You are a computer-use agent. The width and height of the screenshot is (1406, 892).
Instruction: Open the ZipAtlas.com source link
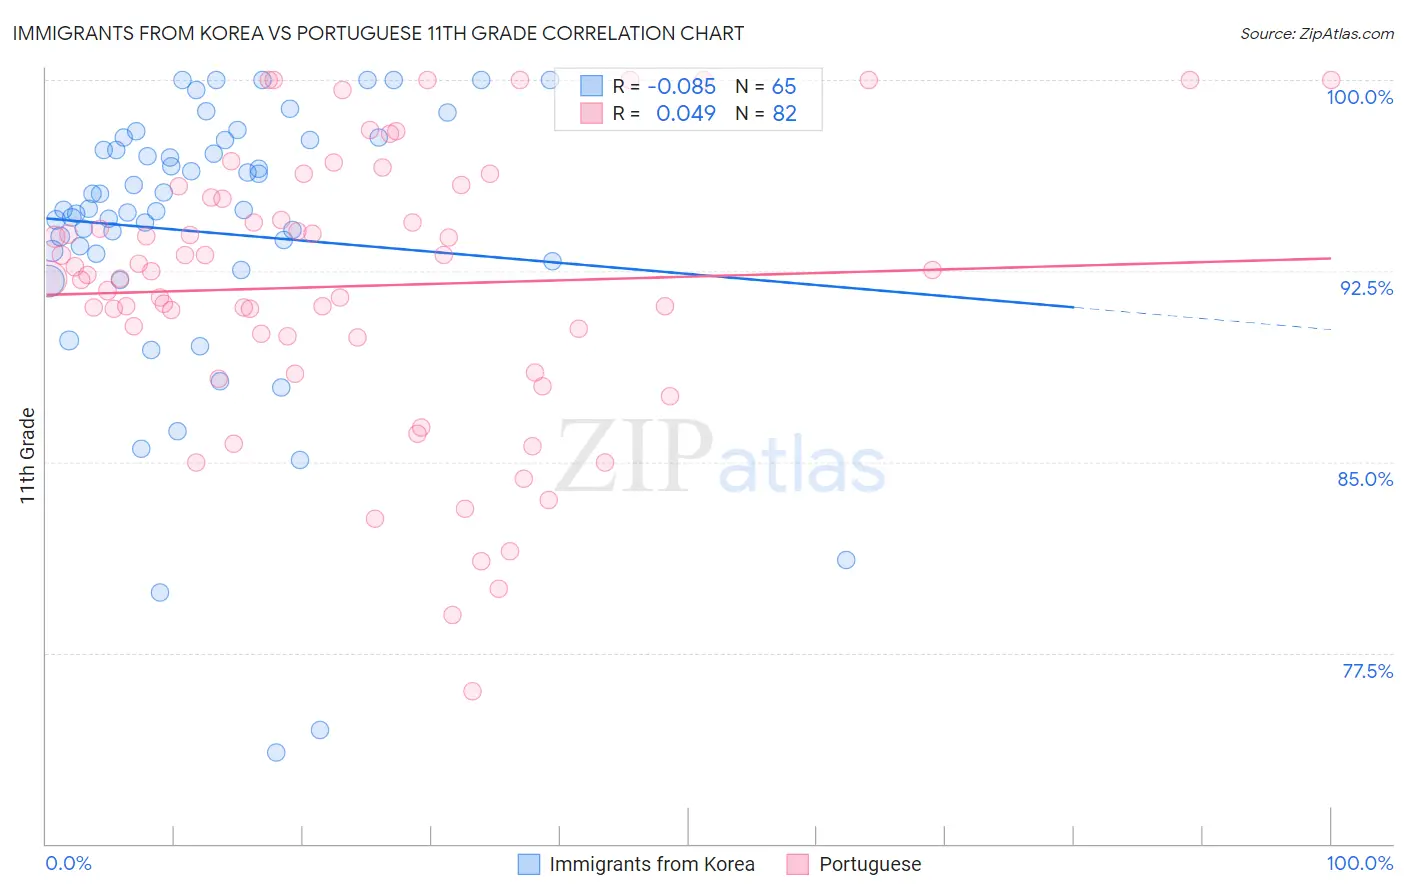pyautogui.click(x=1317, y=33)
